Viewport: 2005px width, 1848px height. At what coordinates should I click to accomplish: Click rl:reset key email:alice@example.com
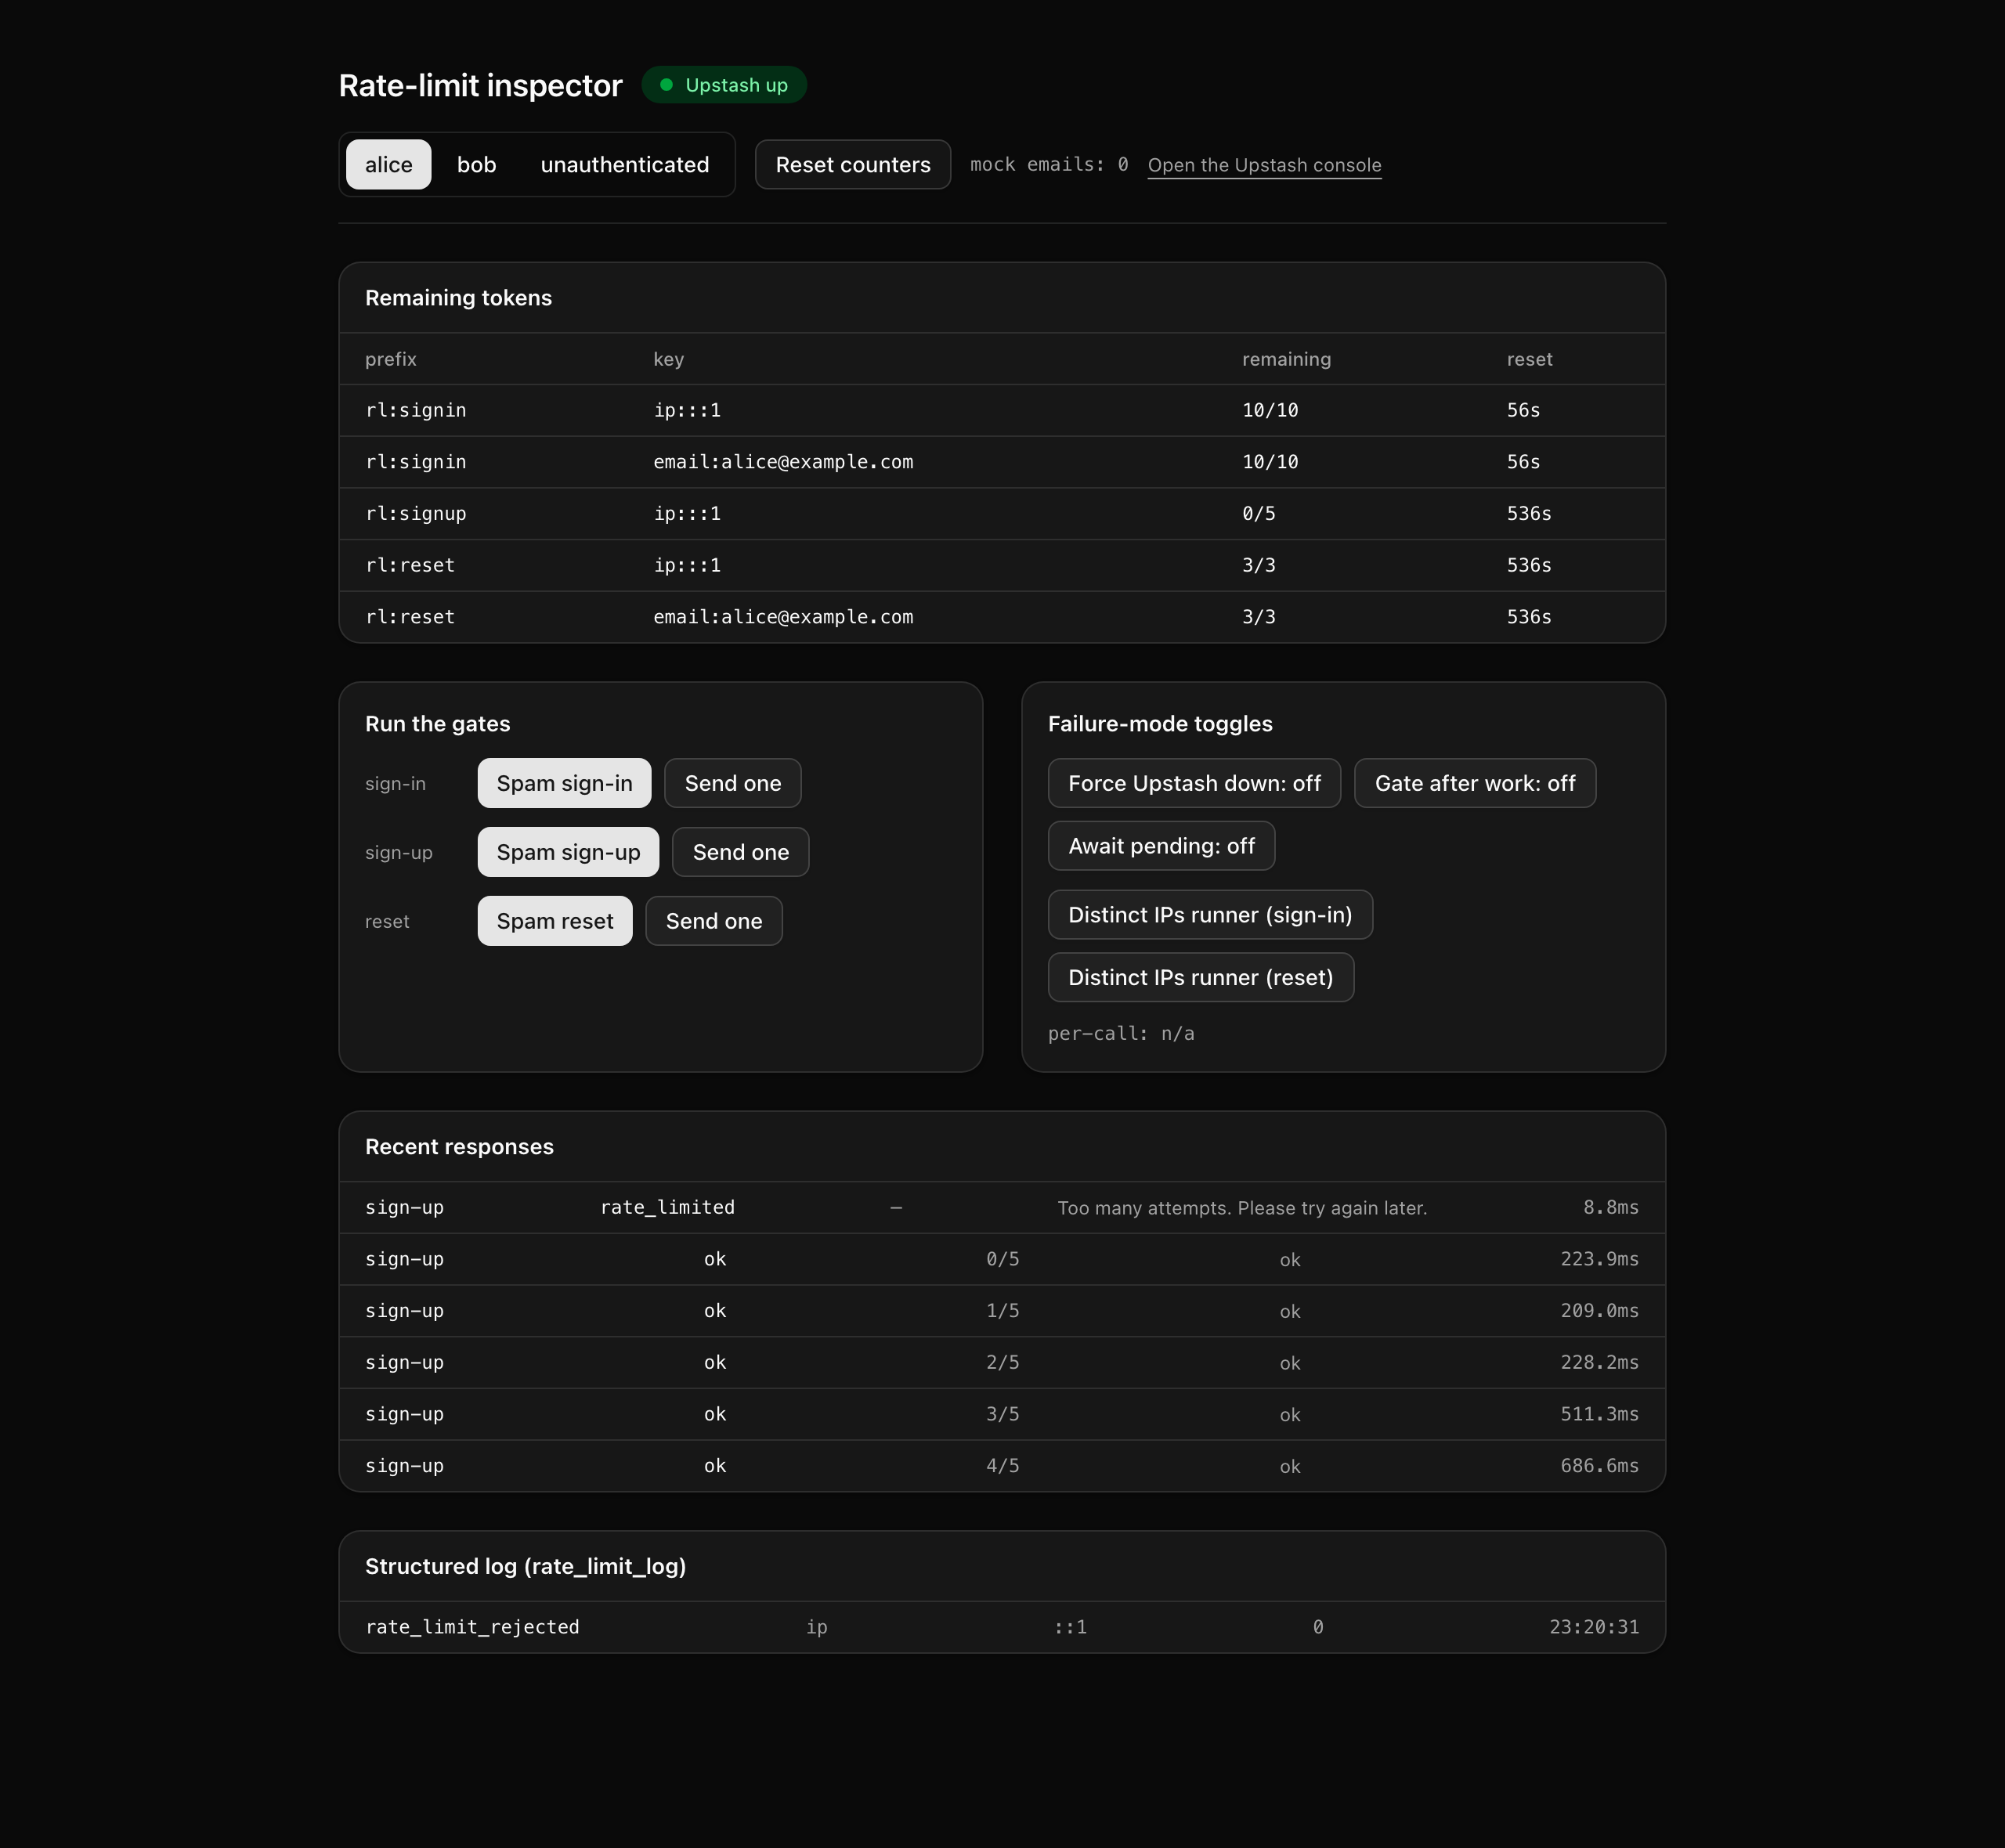783,617
